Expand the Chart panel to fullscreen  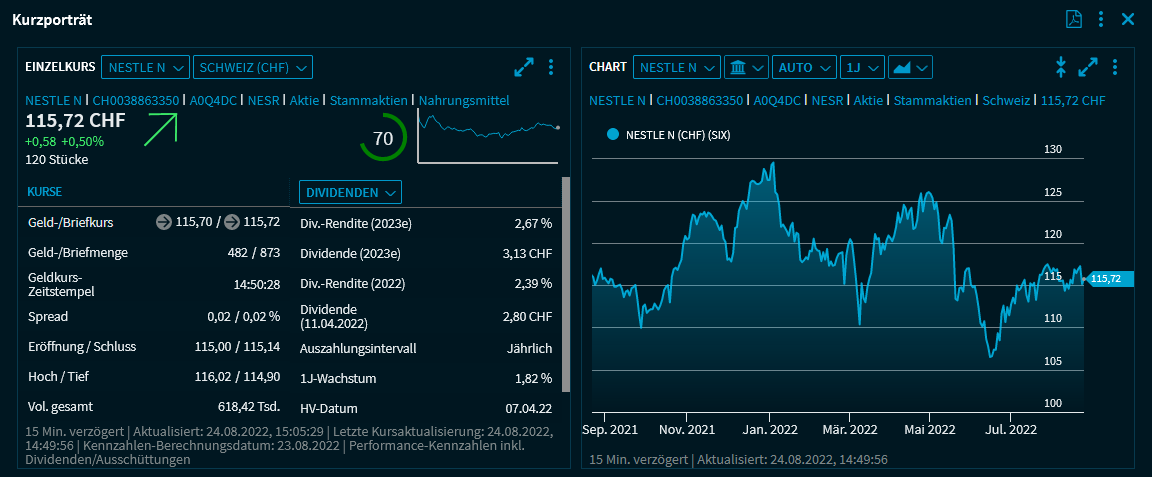click(1088, 67)
